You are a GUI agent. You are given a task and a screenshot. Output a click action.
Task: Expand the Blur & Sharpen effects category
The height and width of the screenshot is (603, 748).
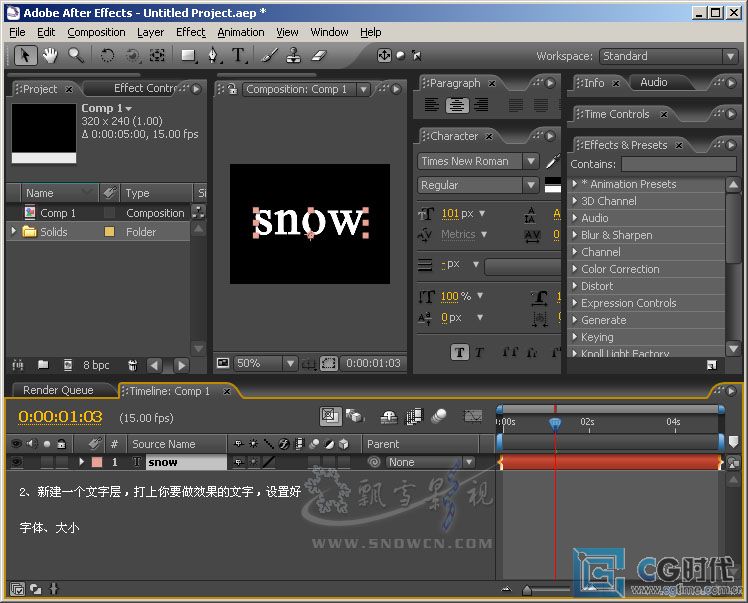[575, 235]
